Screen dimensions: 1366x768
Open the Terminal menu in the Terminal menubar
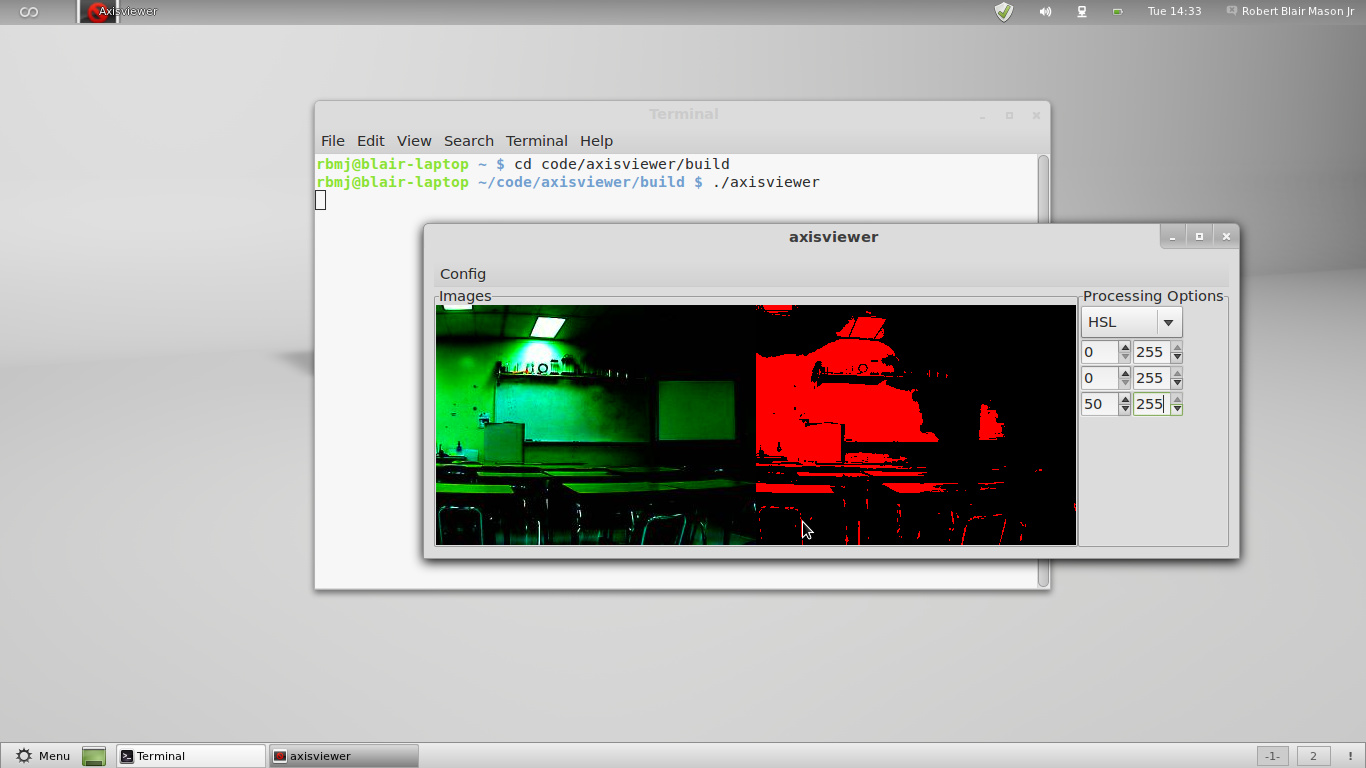pyautogui.click(x=537, y=141)
